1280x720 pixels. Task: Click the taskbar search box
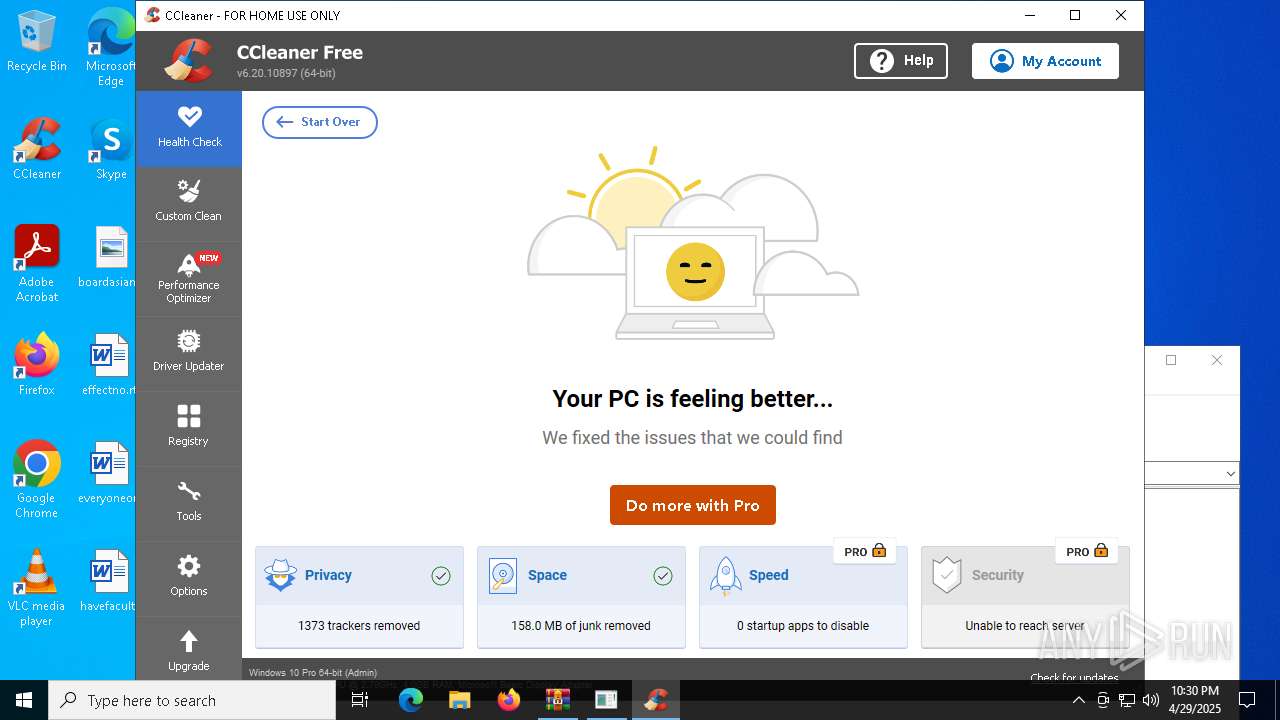click(x=192, y=700)
